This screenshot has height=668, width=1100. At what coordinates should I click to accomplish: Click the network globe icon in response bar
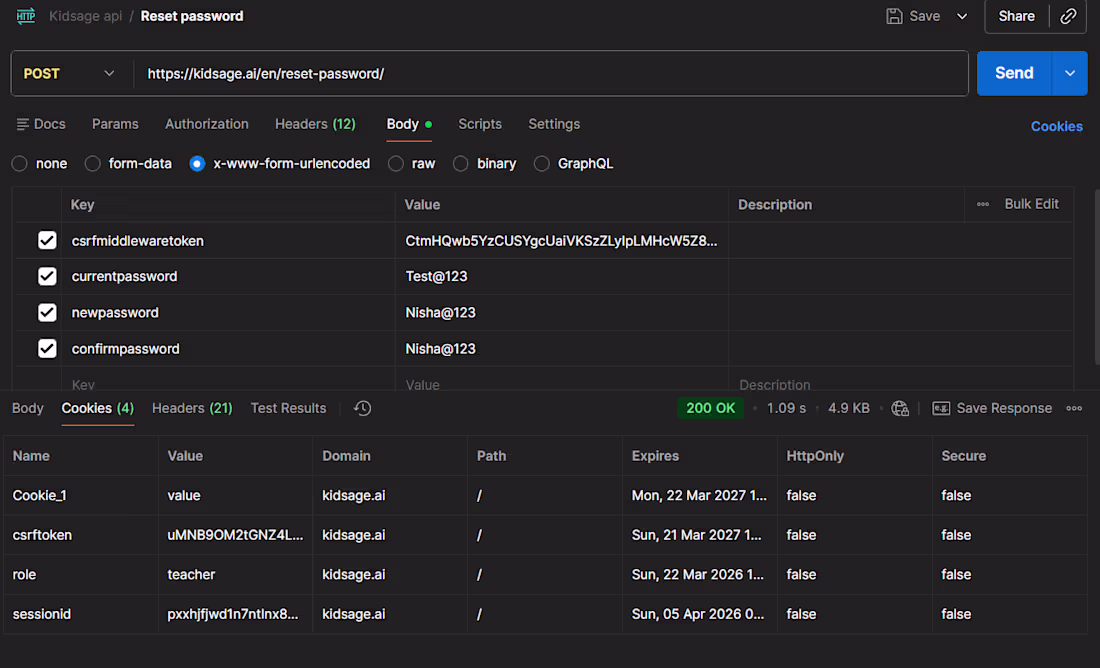coord(900,408)
